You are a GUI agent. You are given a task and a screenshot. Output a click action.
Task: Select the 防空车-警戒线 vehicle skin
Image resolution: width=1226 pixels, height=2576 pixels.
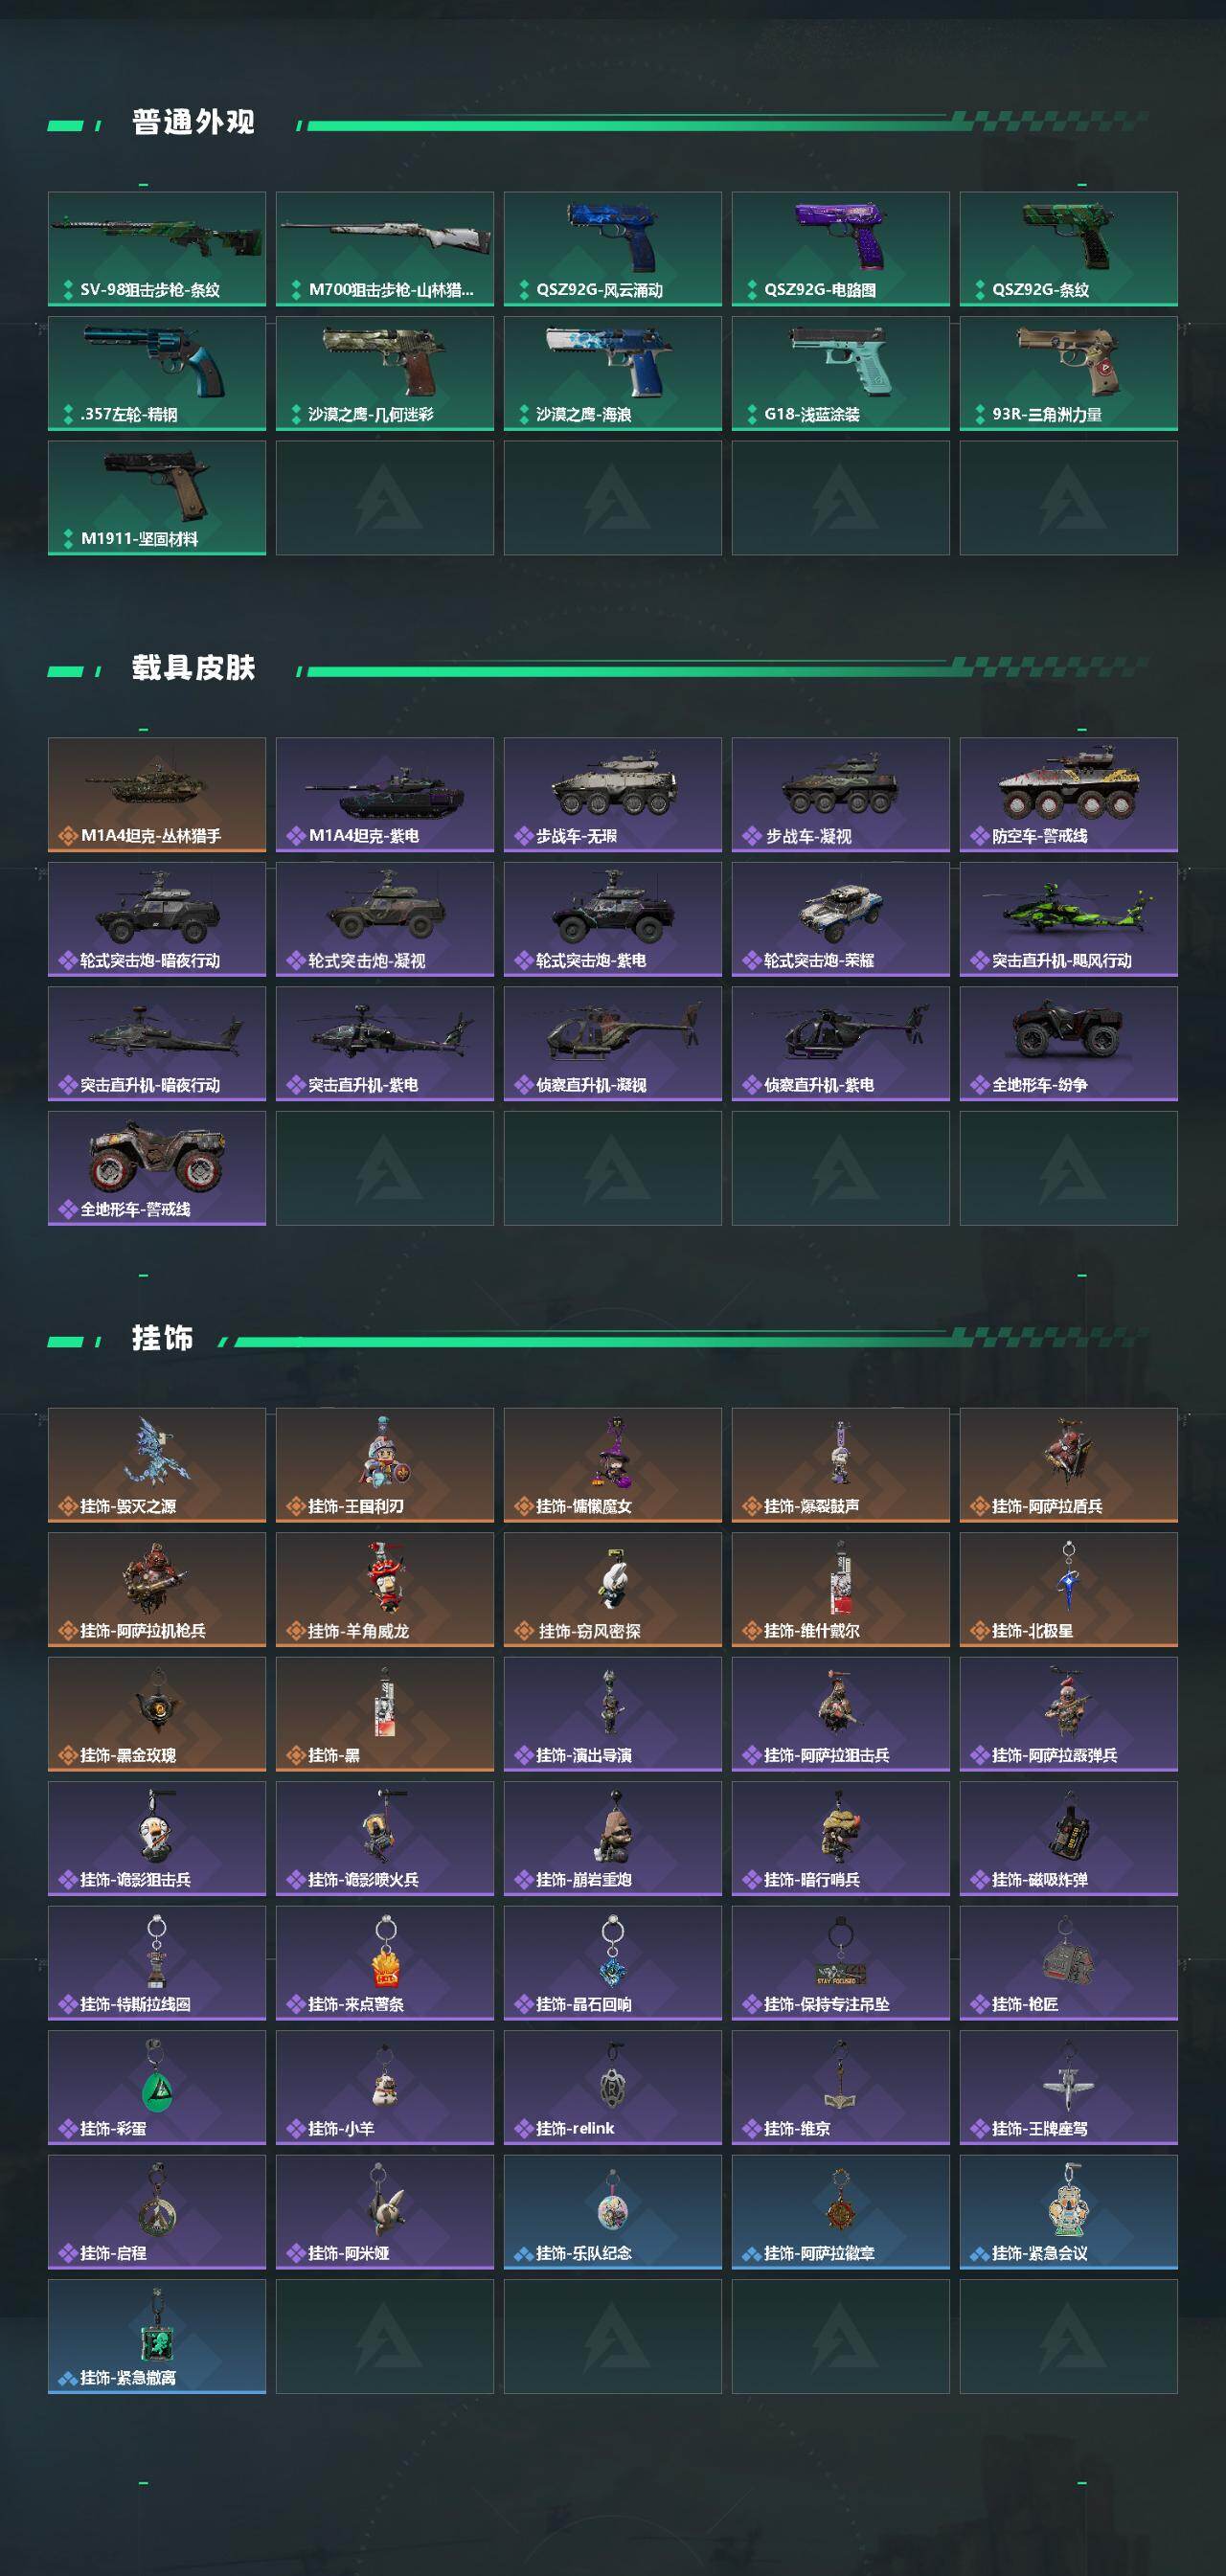(x=1069, y=795)
